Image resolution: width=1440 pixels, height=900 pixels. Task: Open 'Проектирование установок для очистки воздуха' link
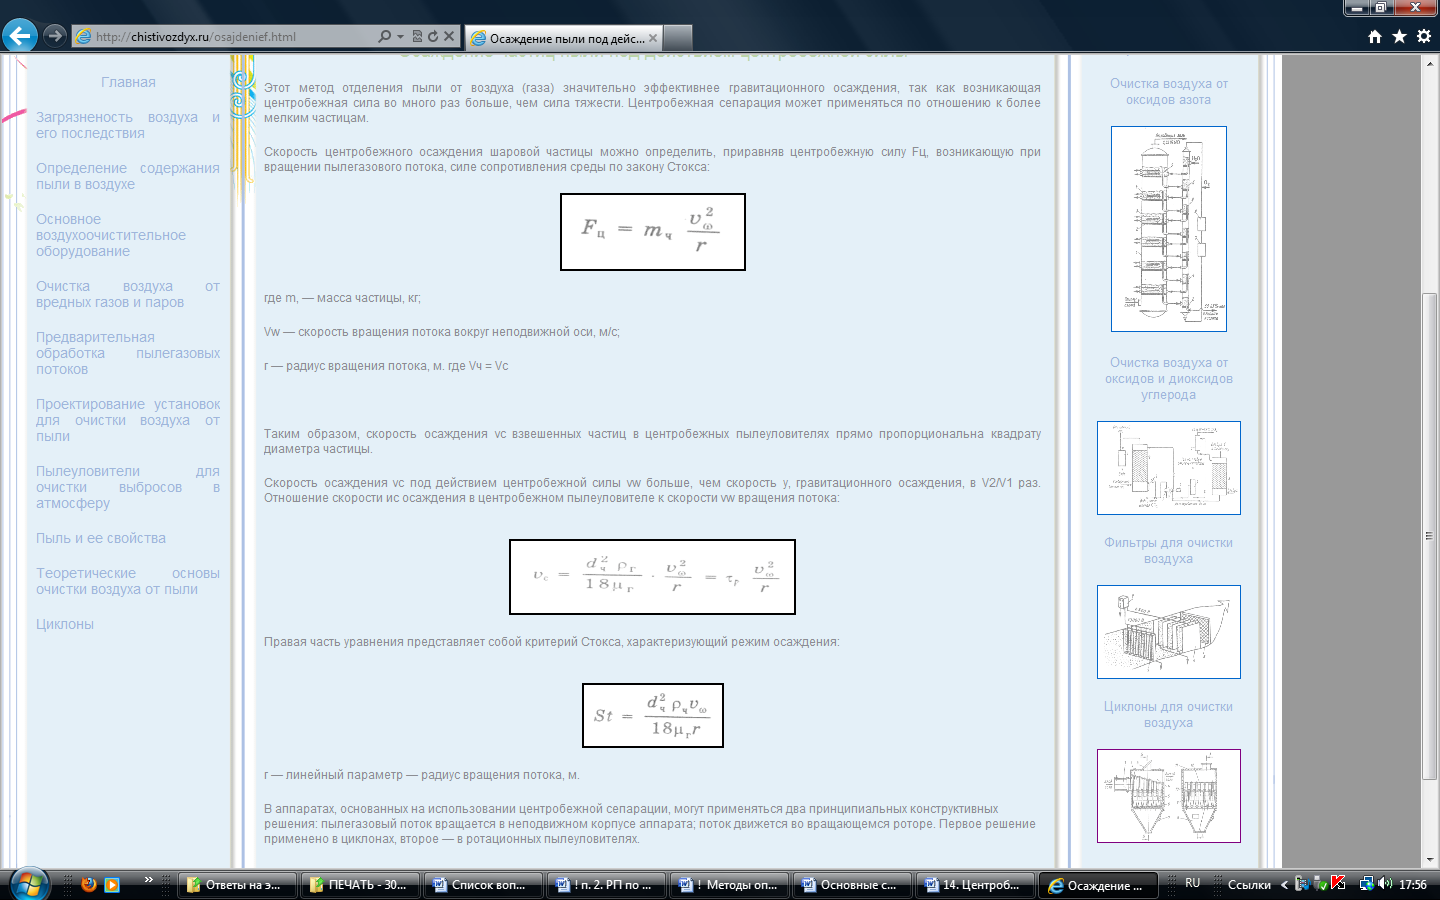pyautogui.click(x=128, y=420)
